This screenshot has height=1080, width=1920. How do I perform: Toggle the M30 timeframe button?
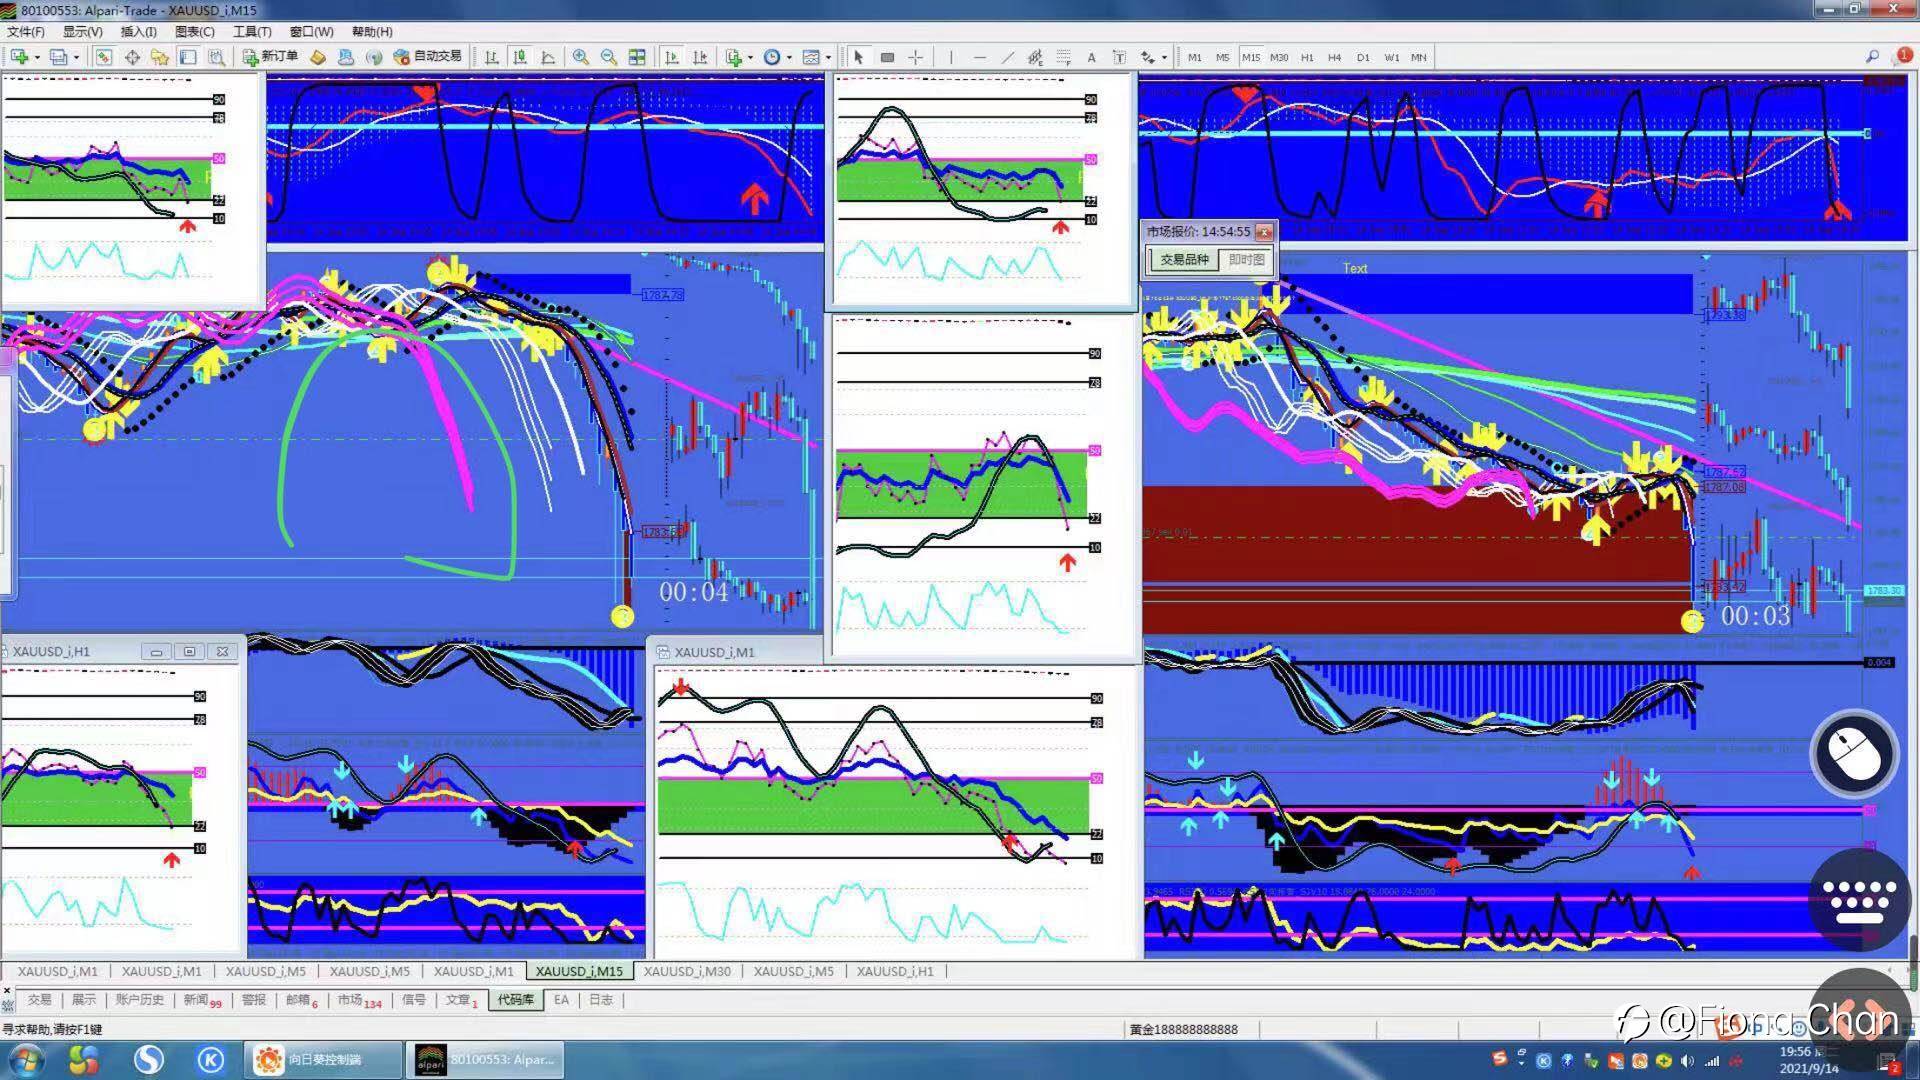(x=1279, y=57)
